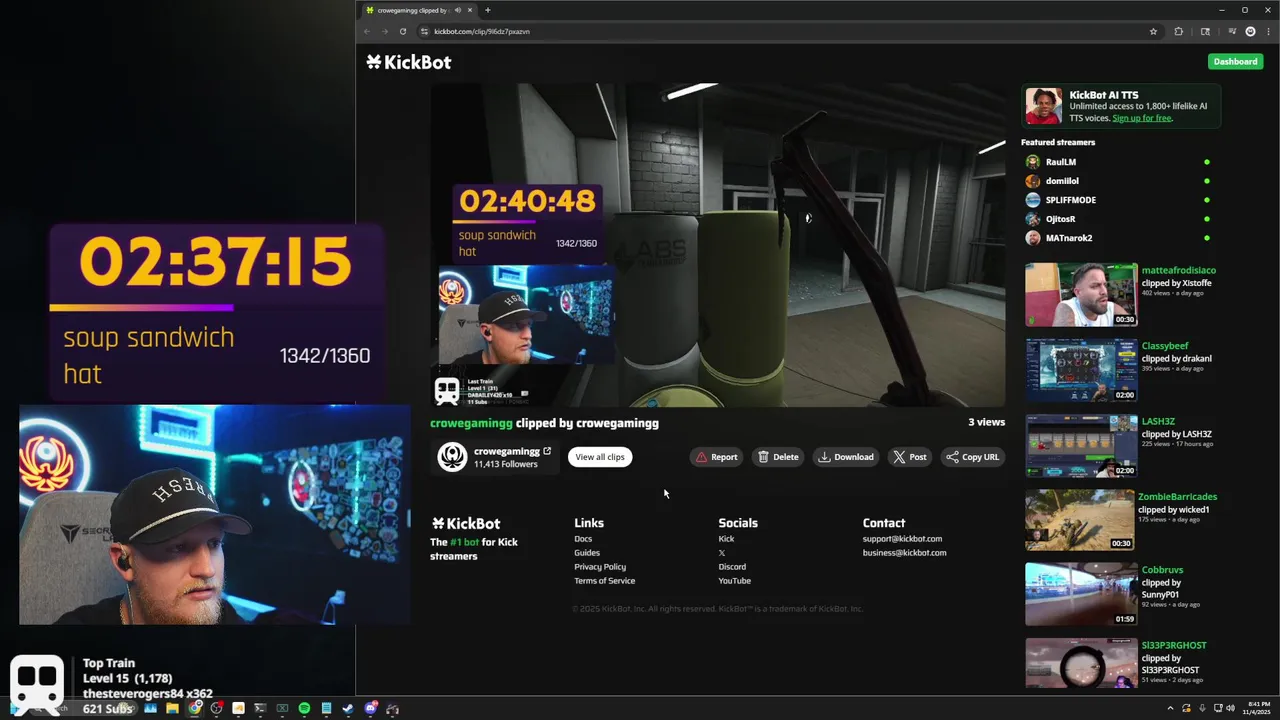Open Steam from the taskbar

tap(348, 709)
